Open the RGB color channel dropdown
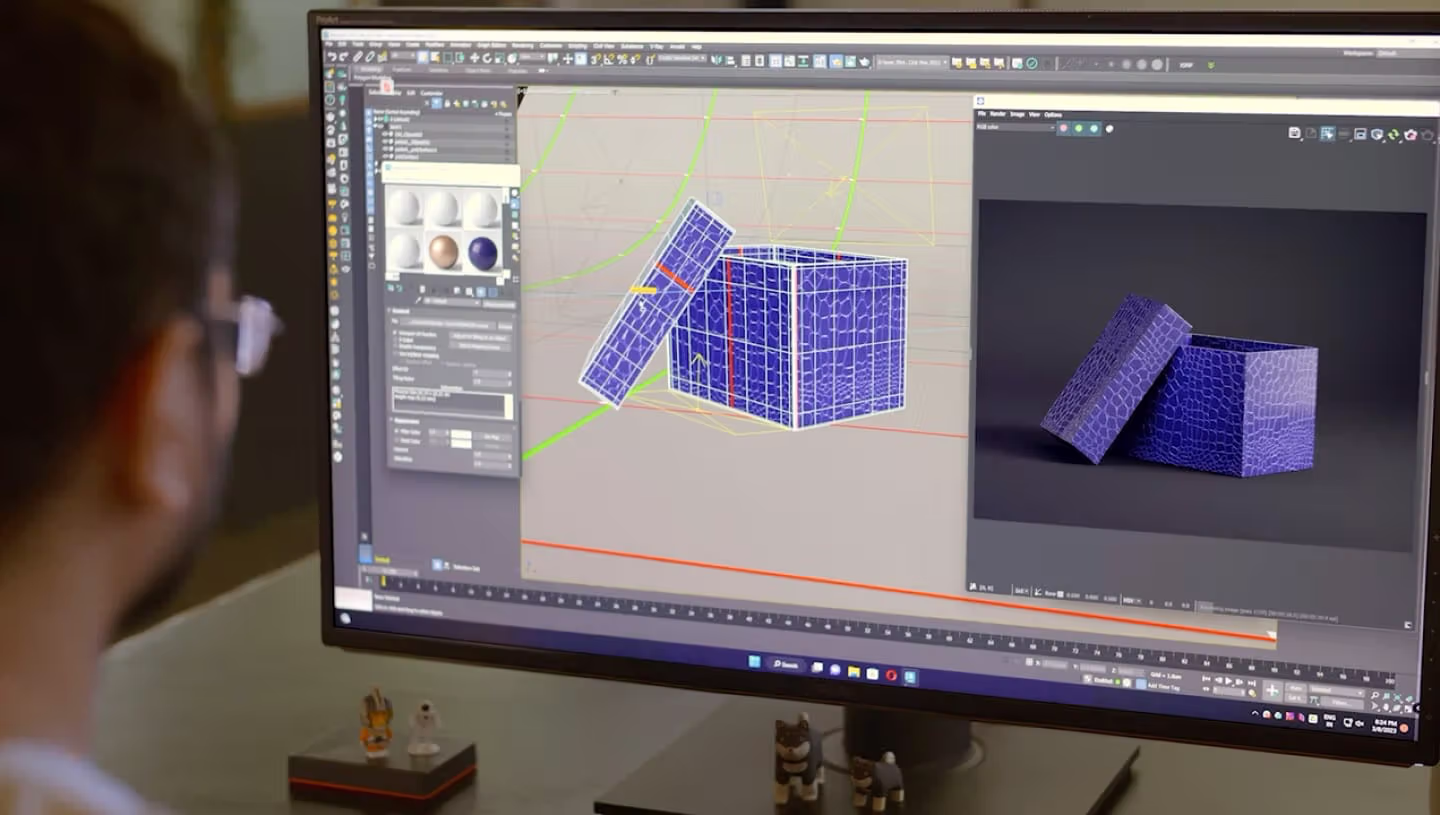 pos(1016,127)
